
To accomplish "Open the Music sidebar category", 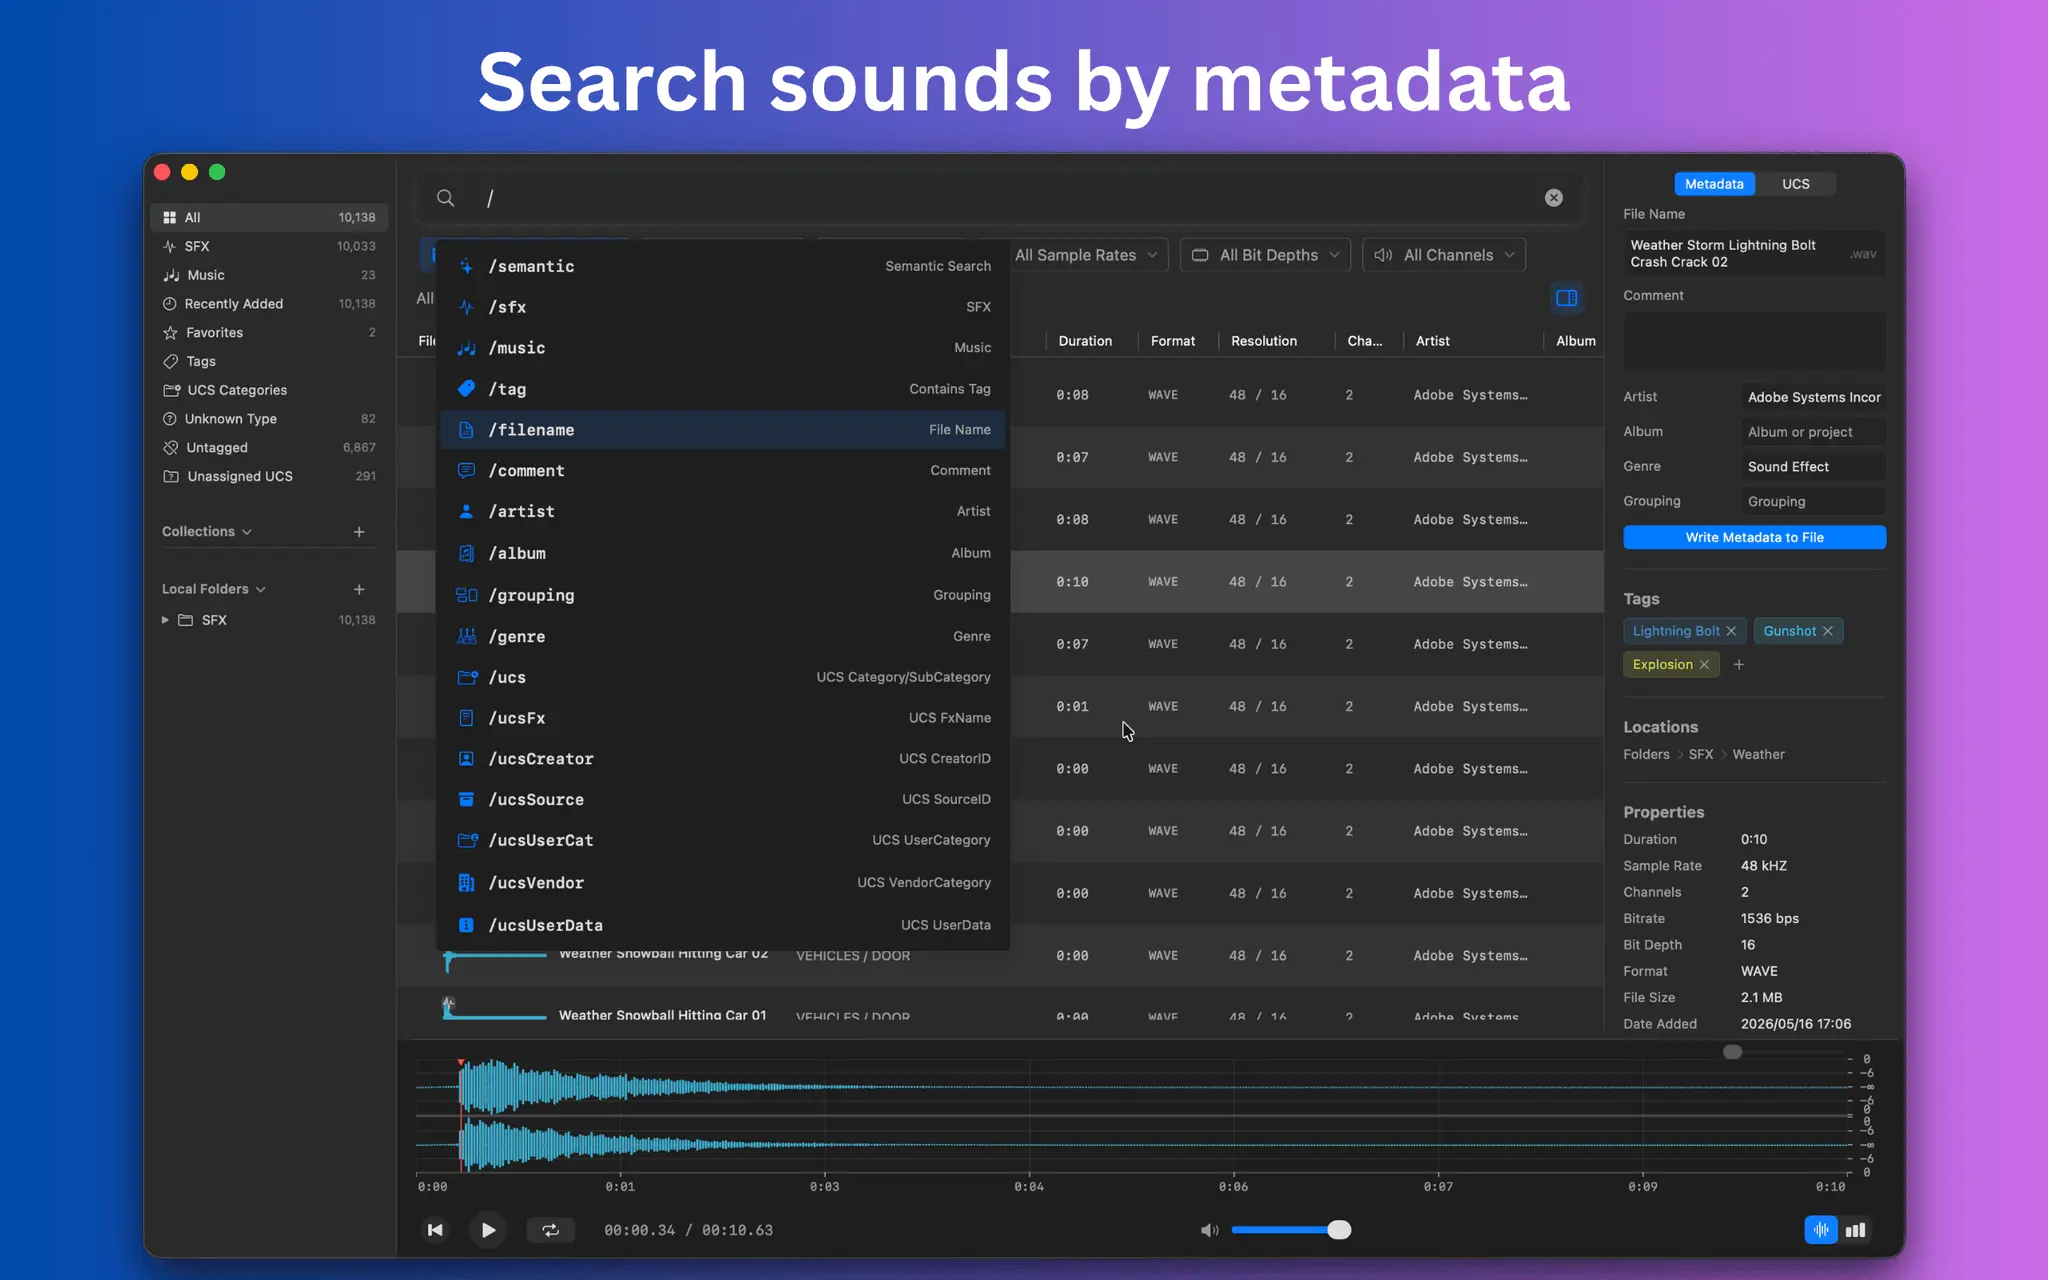I will point(269,275).
